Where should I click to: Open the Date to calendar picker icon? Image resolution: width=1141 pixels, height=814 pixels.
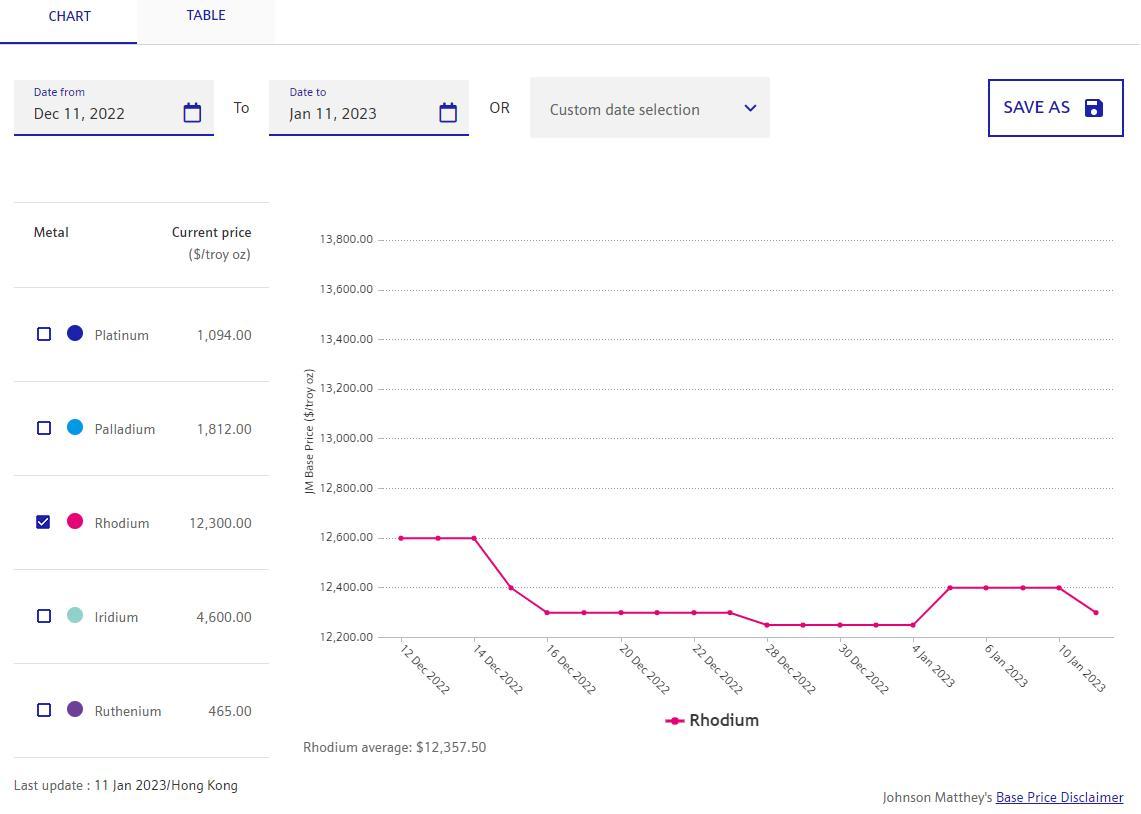[448, 113]
